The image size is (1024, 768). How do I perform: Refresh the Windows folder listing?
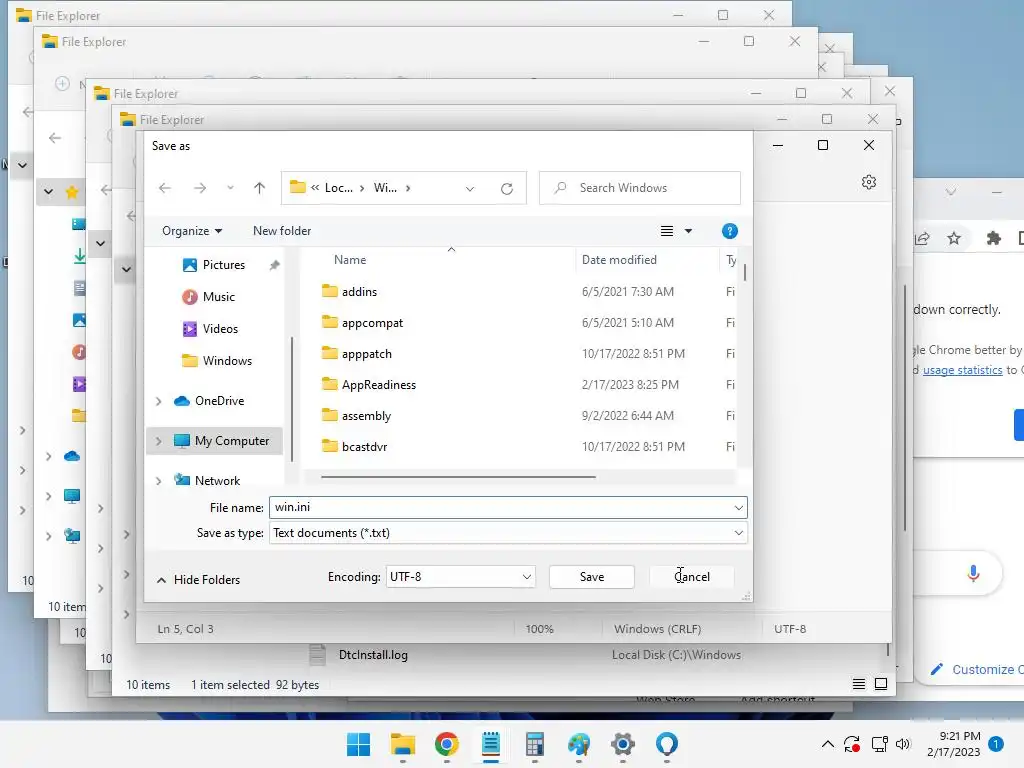[x=507, y=189]
